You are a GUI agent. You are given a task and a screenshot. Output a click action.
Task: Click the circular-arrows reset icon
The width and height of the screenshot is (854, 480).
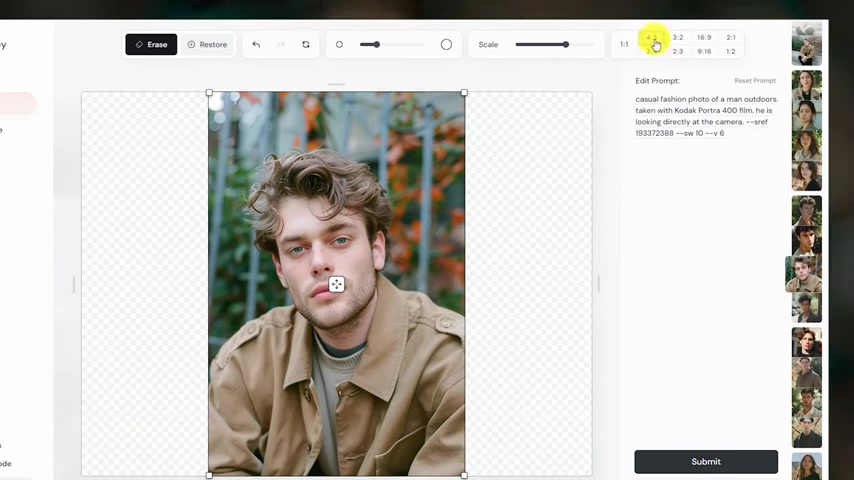point(306,45)
